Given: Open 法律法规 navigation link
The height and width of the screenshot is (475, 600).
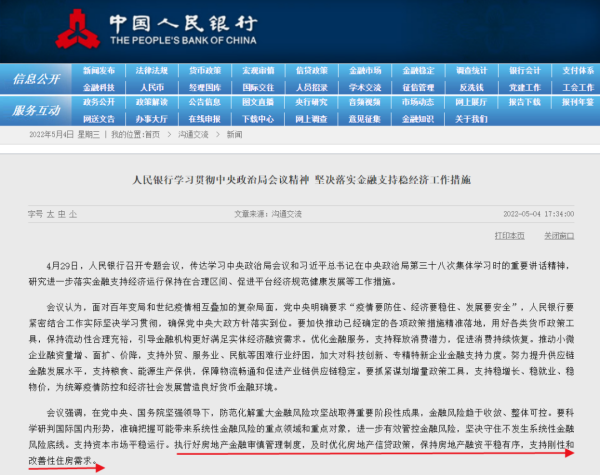Looking at the screenshot, I should (x=151, y=71).
